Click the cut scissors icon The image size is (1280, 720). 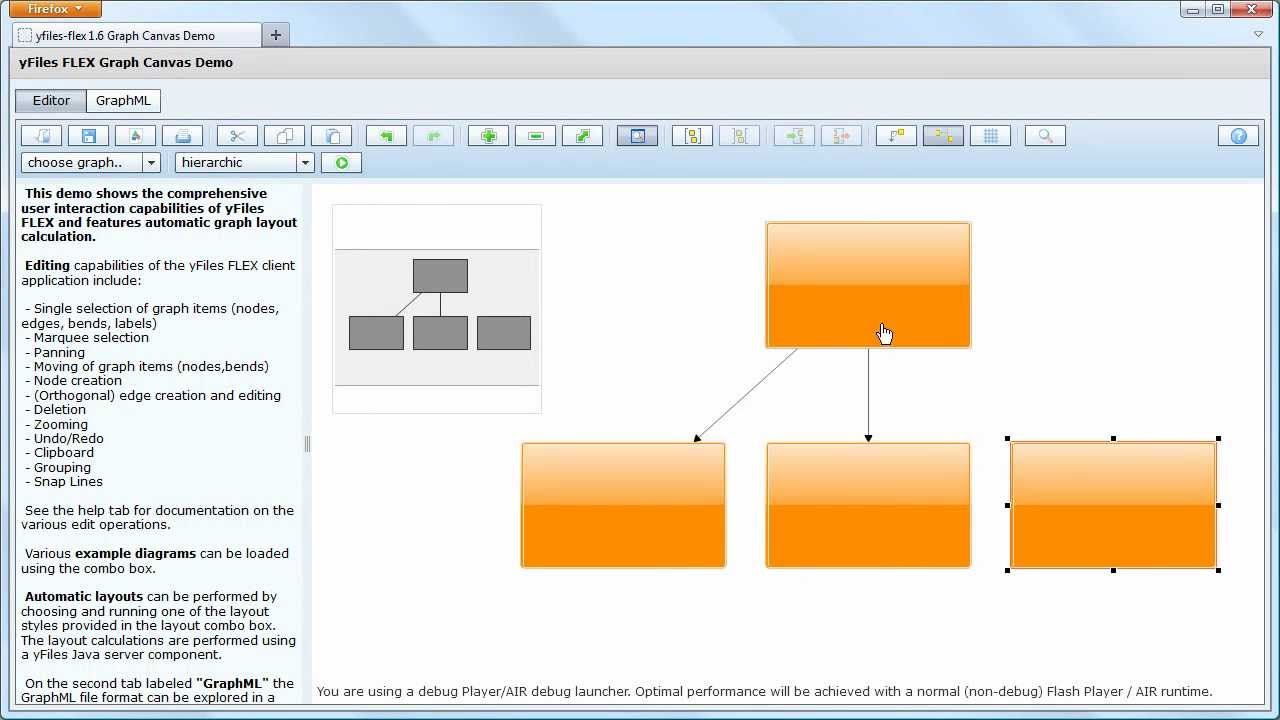(237, 136)
